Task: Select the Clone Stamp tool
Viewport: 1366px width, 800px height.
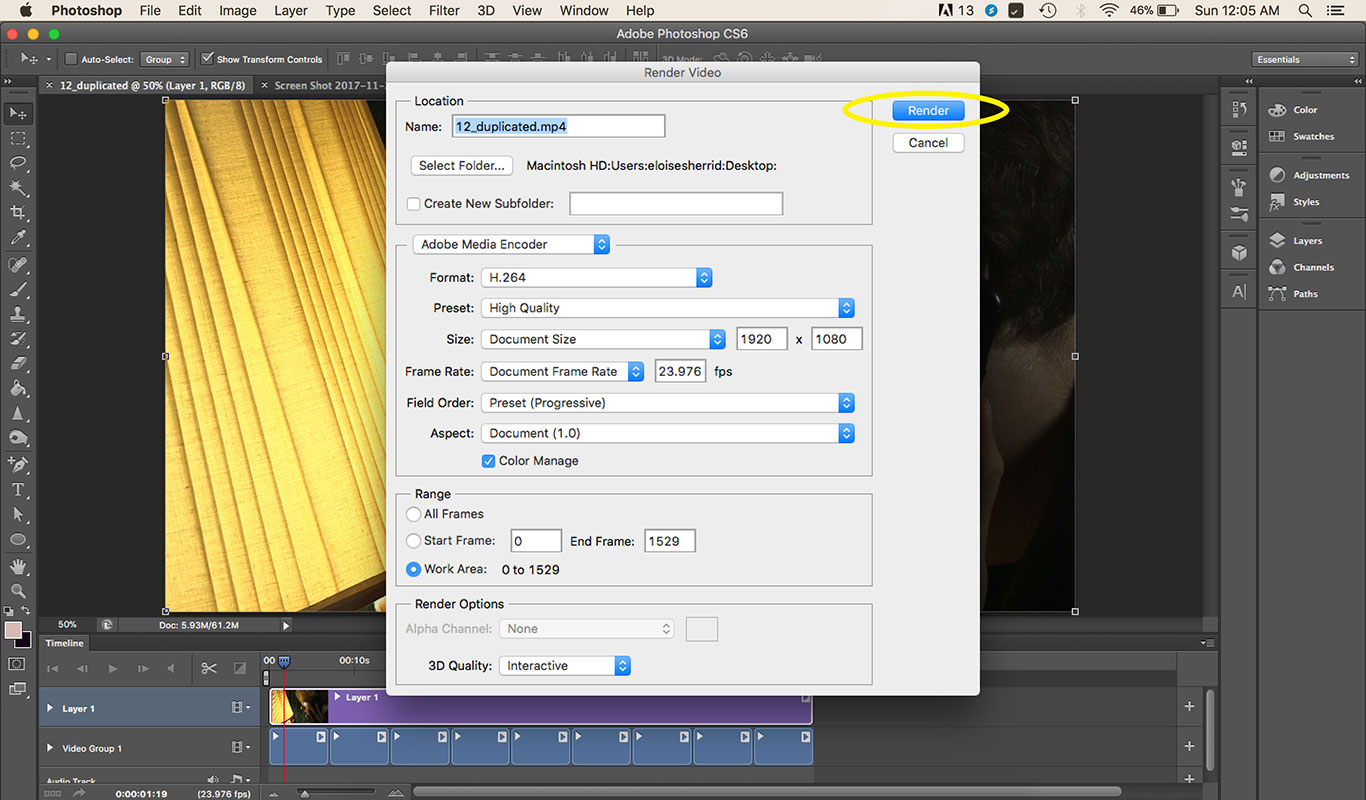Action: (x=18, y=315)
